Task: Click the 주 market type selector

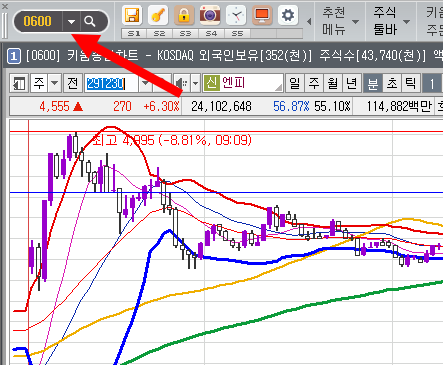Action: tap(39, 83)
